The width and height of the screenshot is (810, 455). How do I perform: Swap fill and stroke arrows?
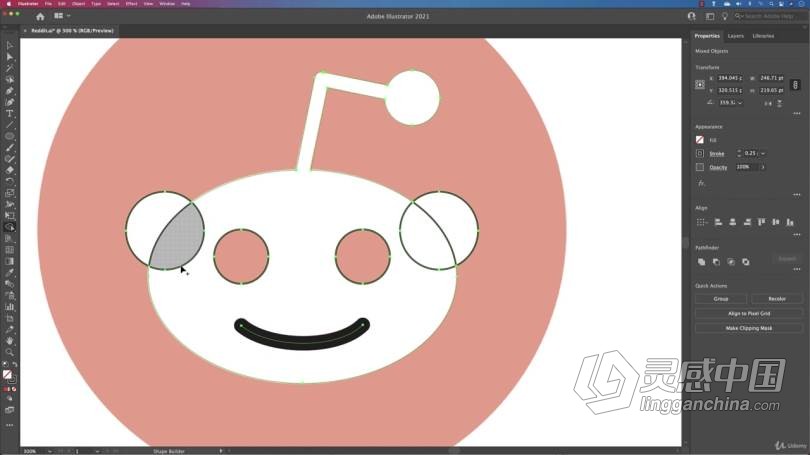[x=14, y=365]
